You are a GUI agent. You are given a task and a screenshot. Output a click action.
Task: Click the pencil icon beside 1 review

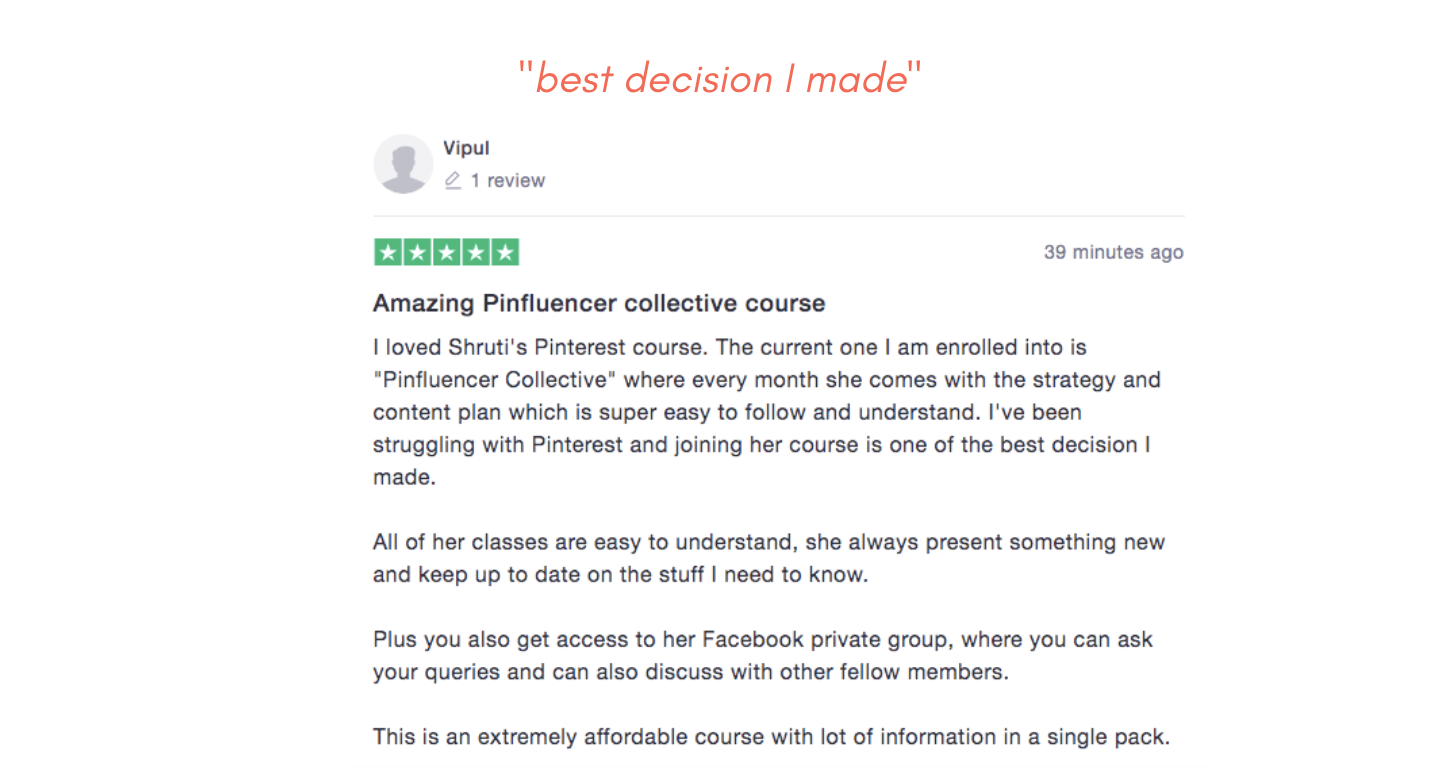point(453,181)
